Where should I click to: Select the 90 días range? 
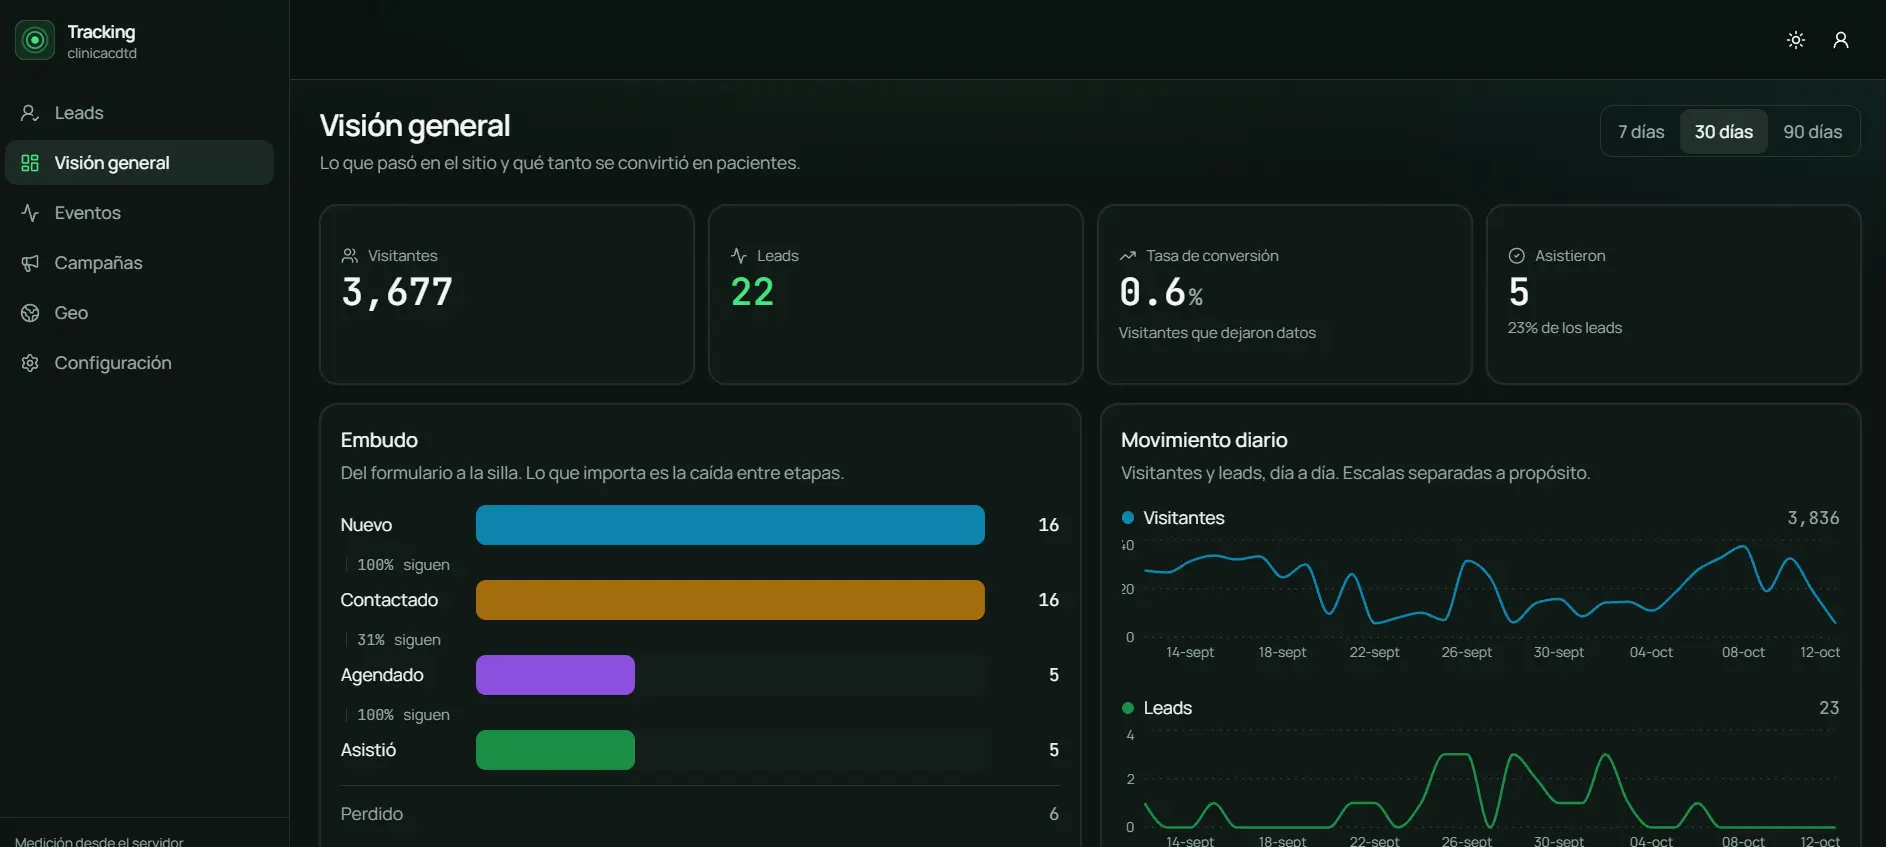coord(1813,132)
